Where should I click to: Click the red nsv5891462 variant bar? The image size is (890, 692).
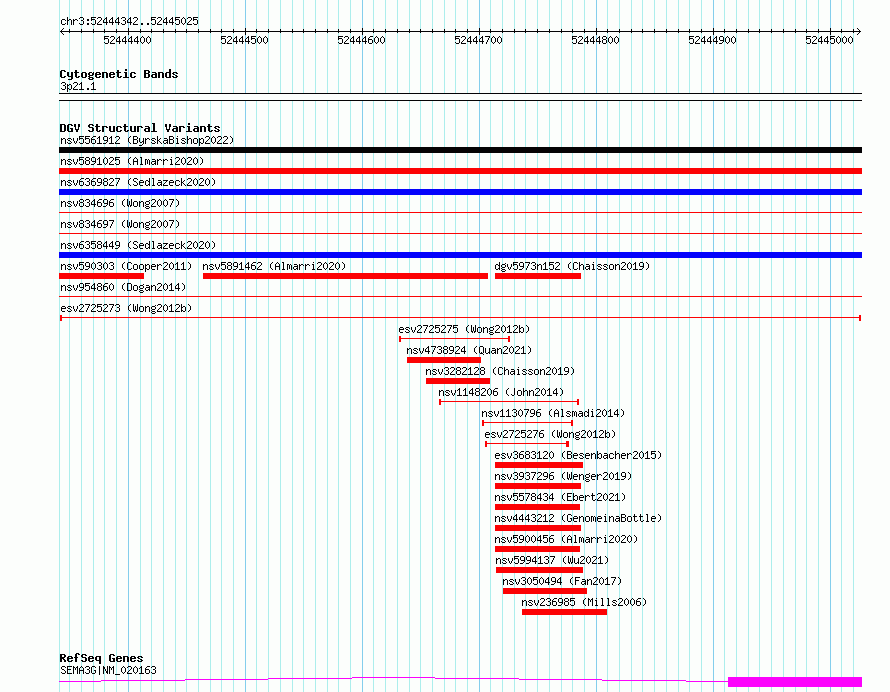[x=345, y=276]
